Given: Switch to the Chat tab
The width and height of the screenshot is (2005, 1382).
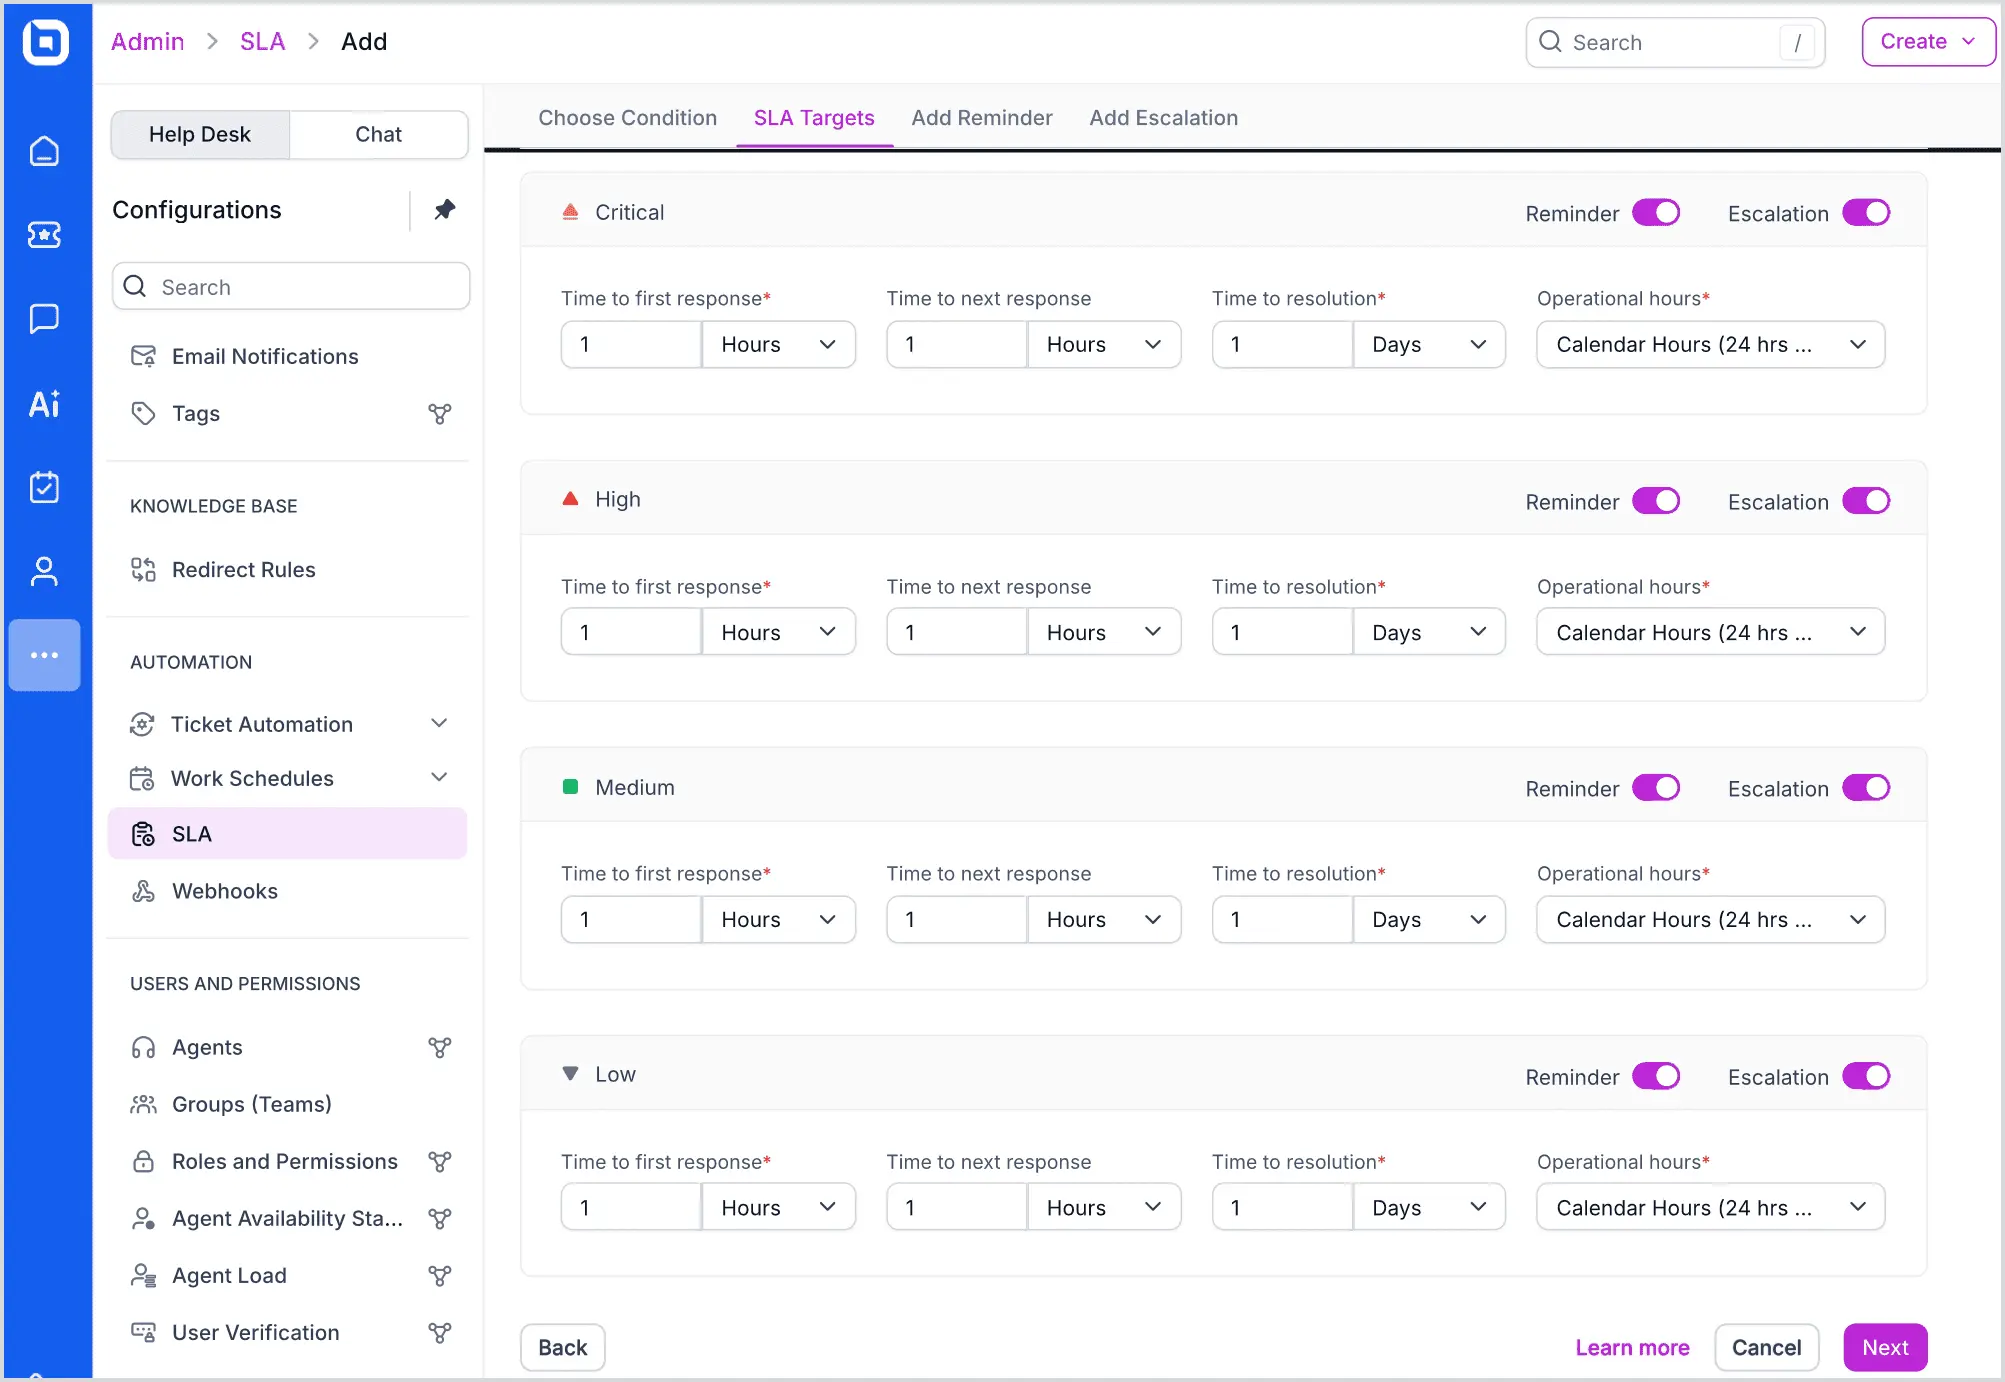Looking at the screenshot, I should click(x=377, y=133).
